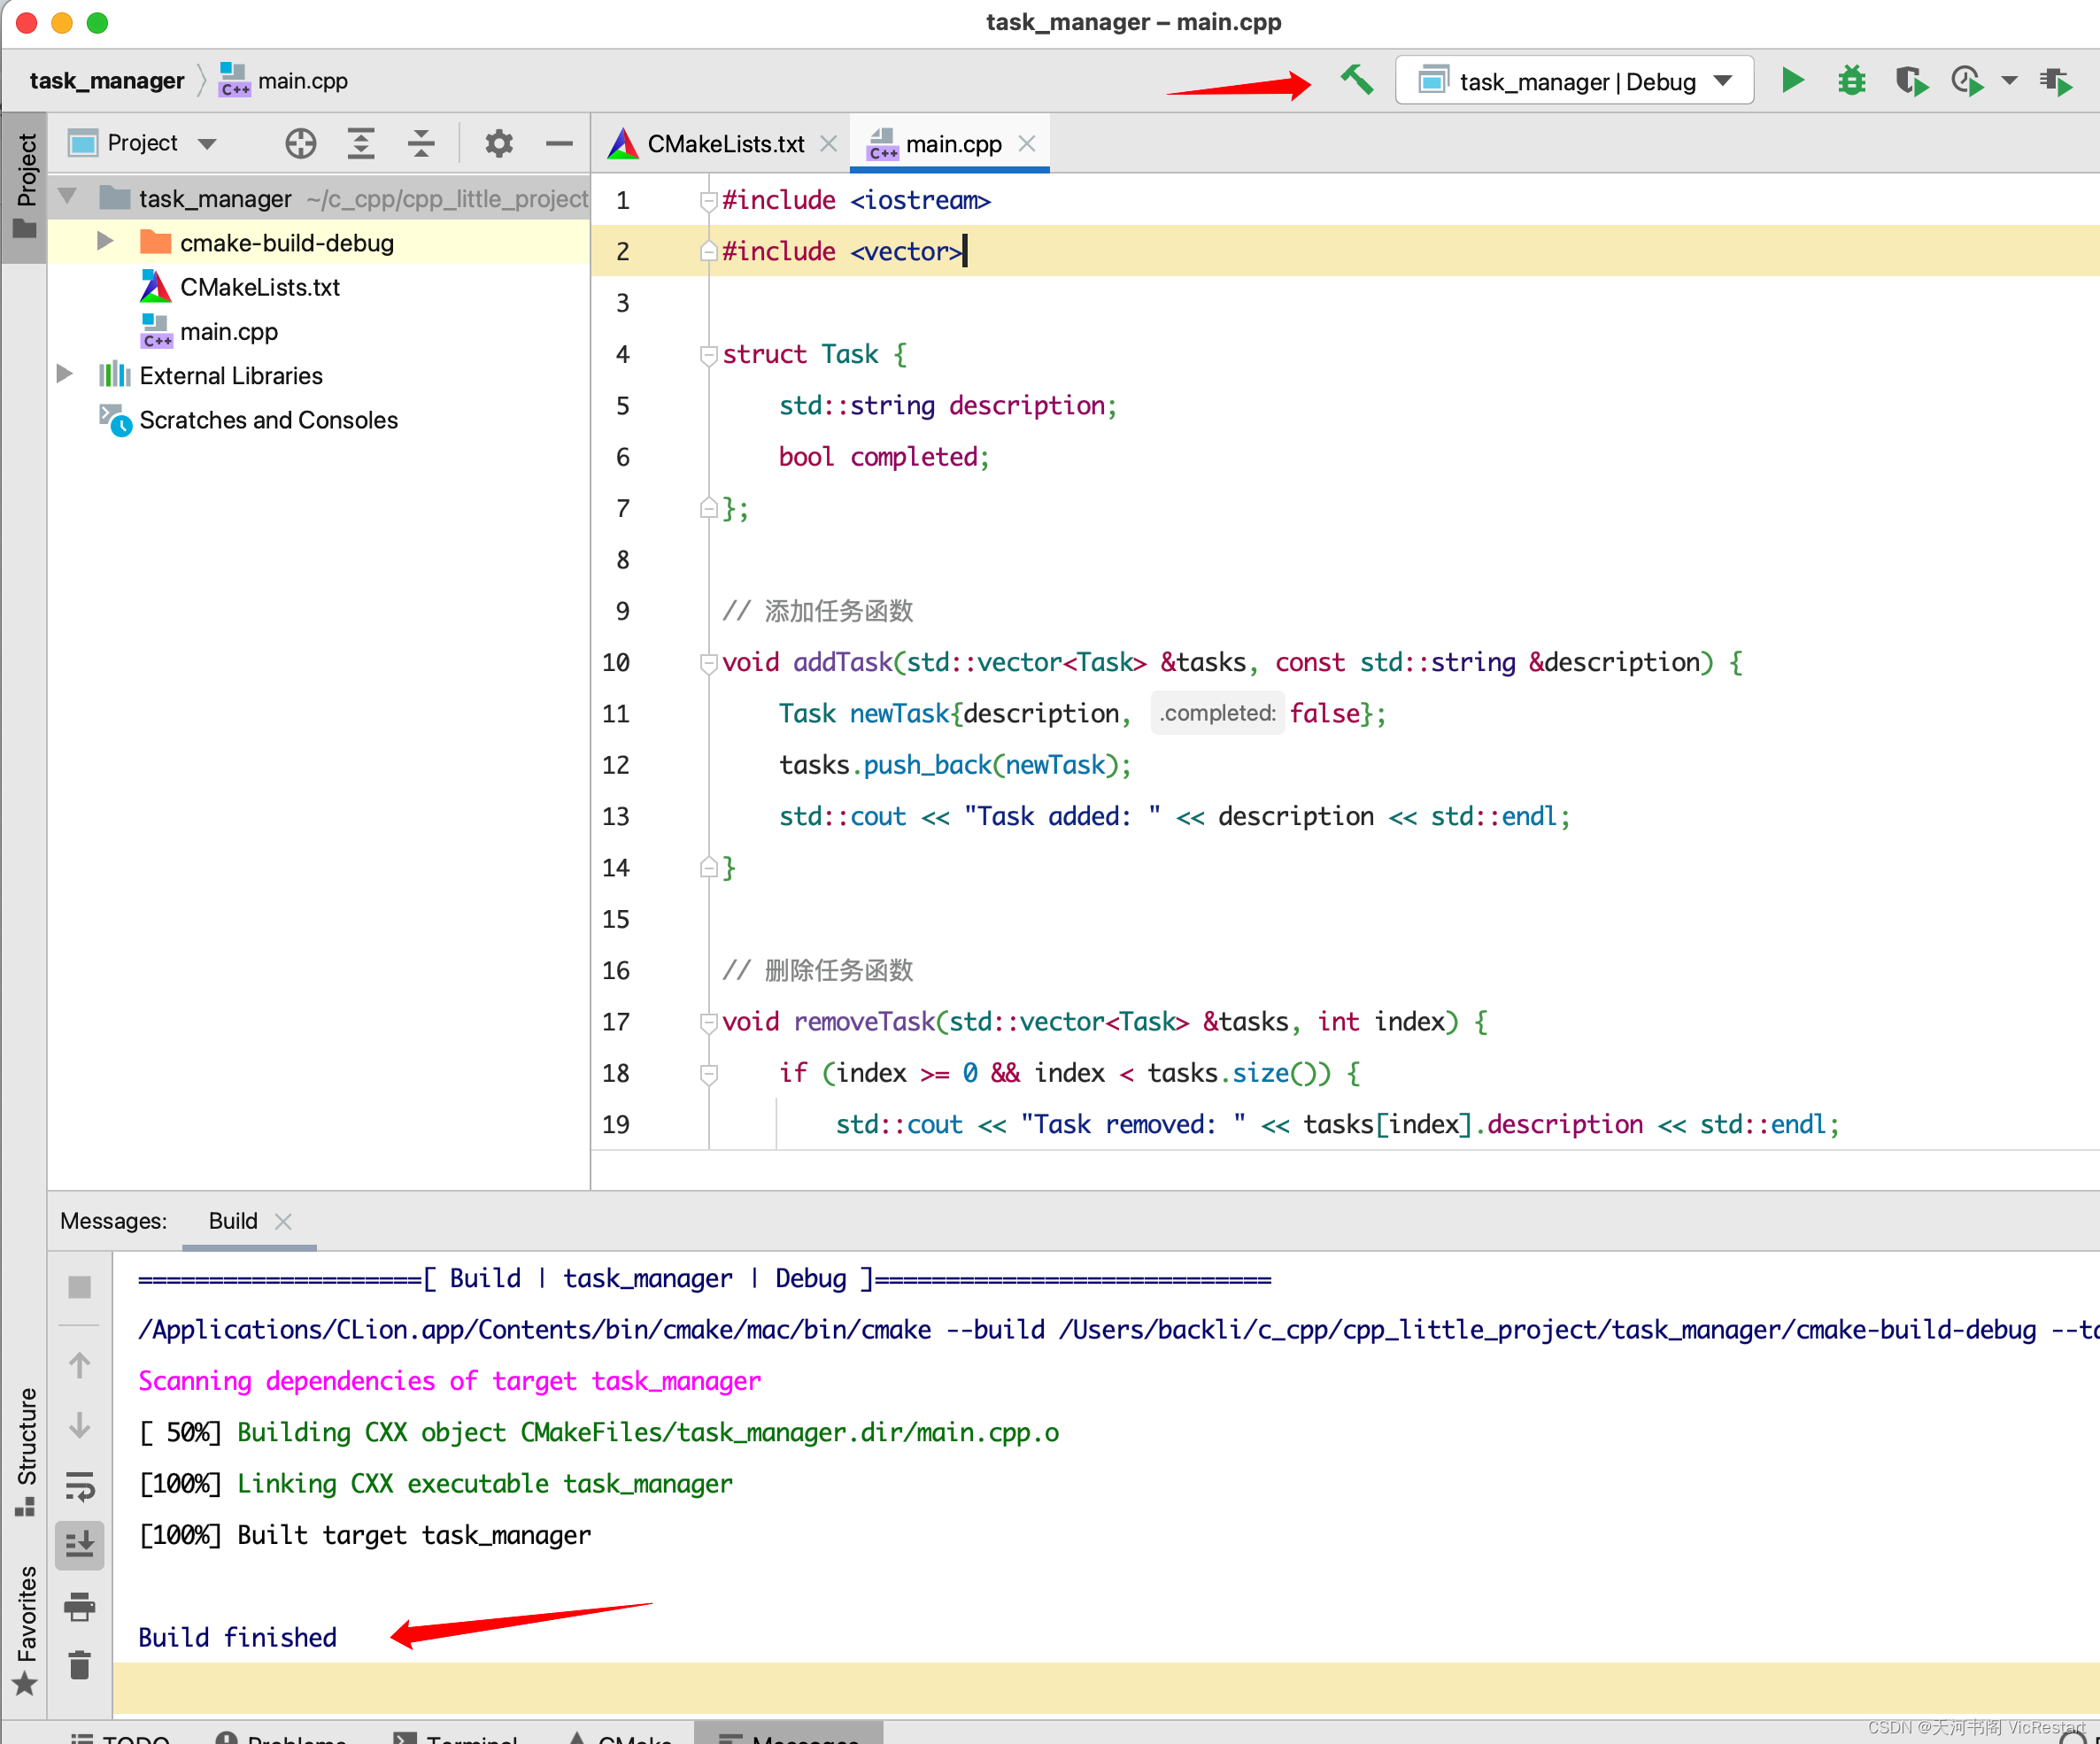This screenshot has width=2100, height=1744.
Task: Switch to CMakeLists.txt editor tab
Action: tap(725, 144)
